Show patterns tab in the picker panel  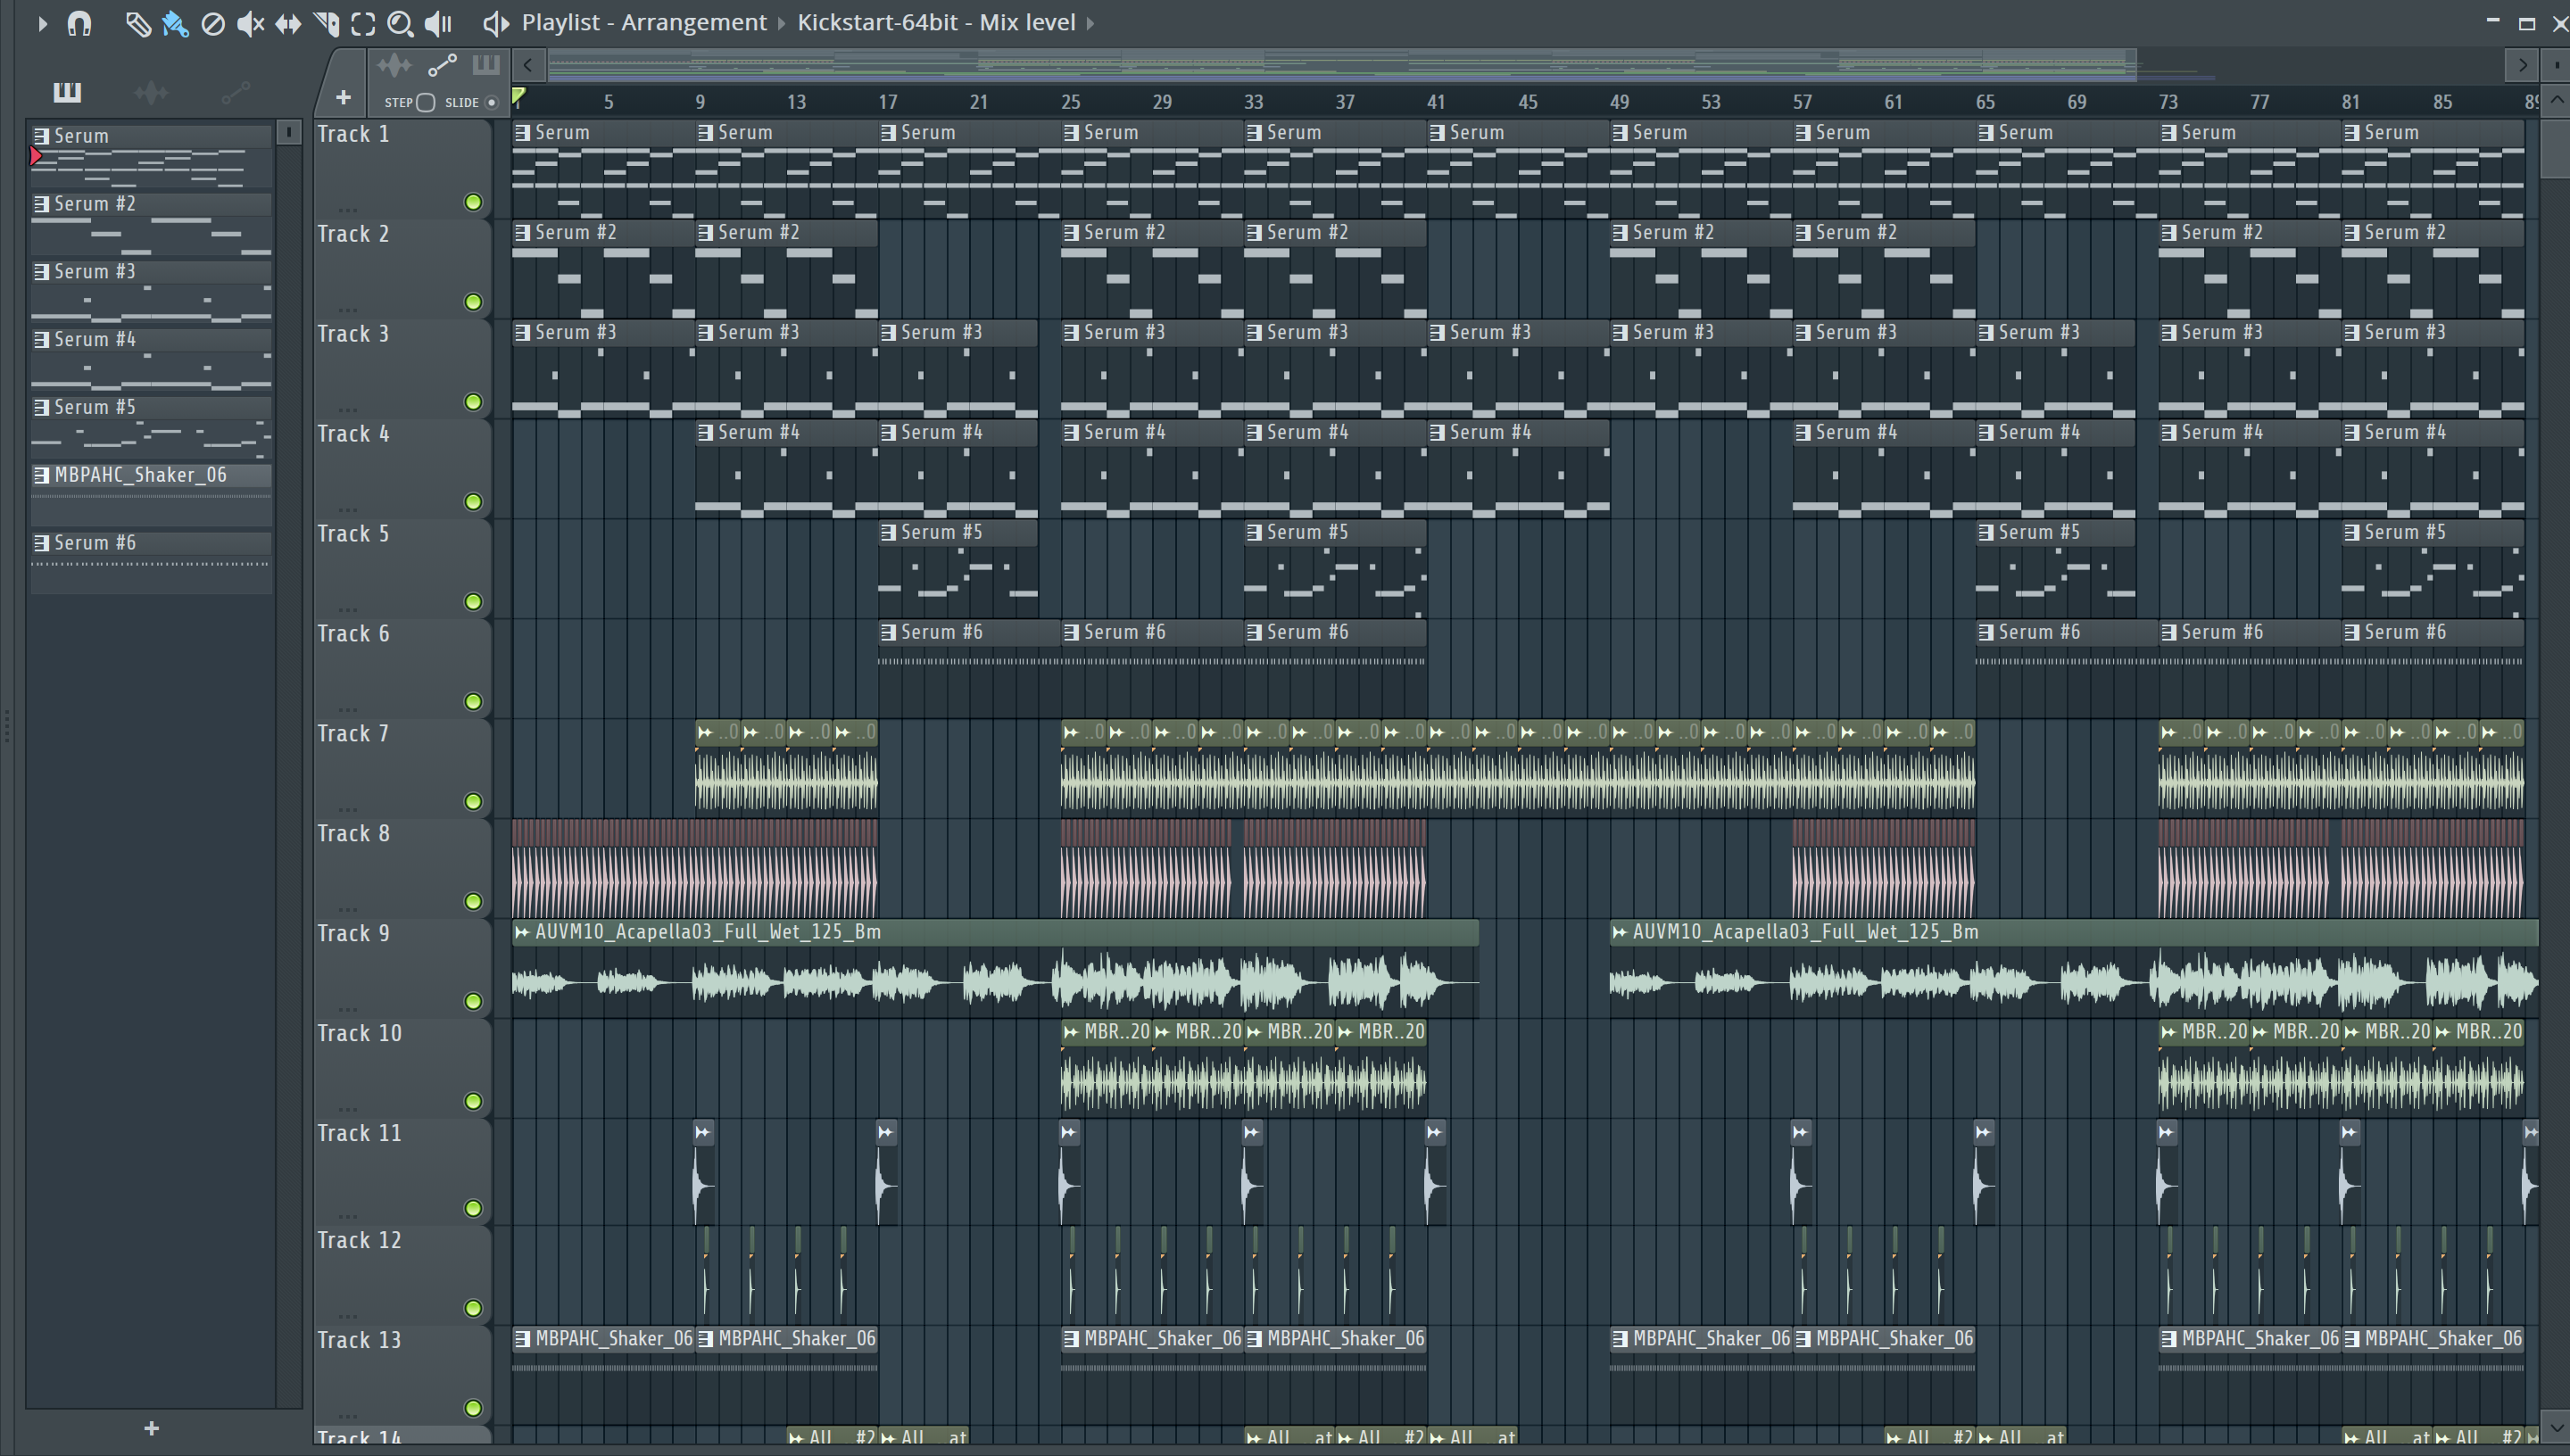coord(67,92)
